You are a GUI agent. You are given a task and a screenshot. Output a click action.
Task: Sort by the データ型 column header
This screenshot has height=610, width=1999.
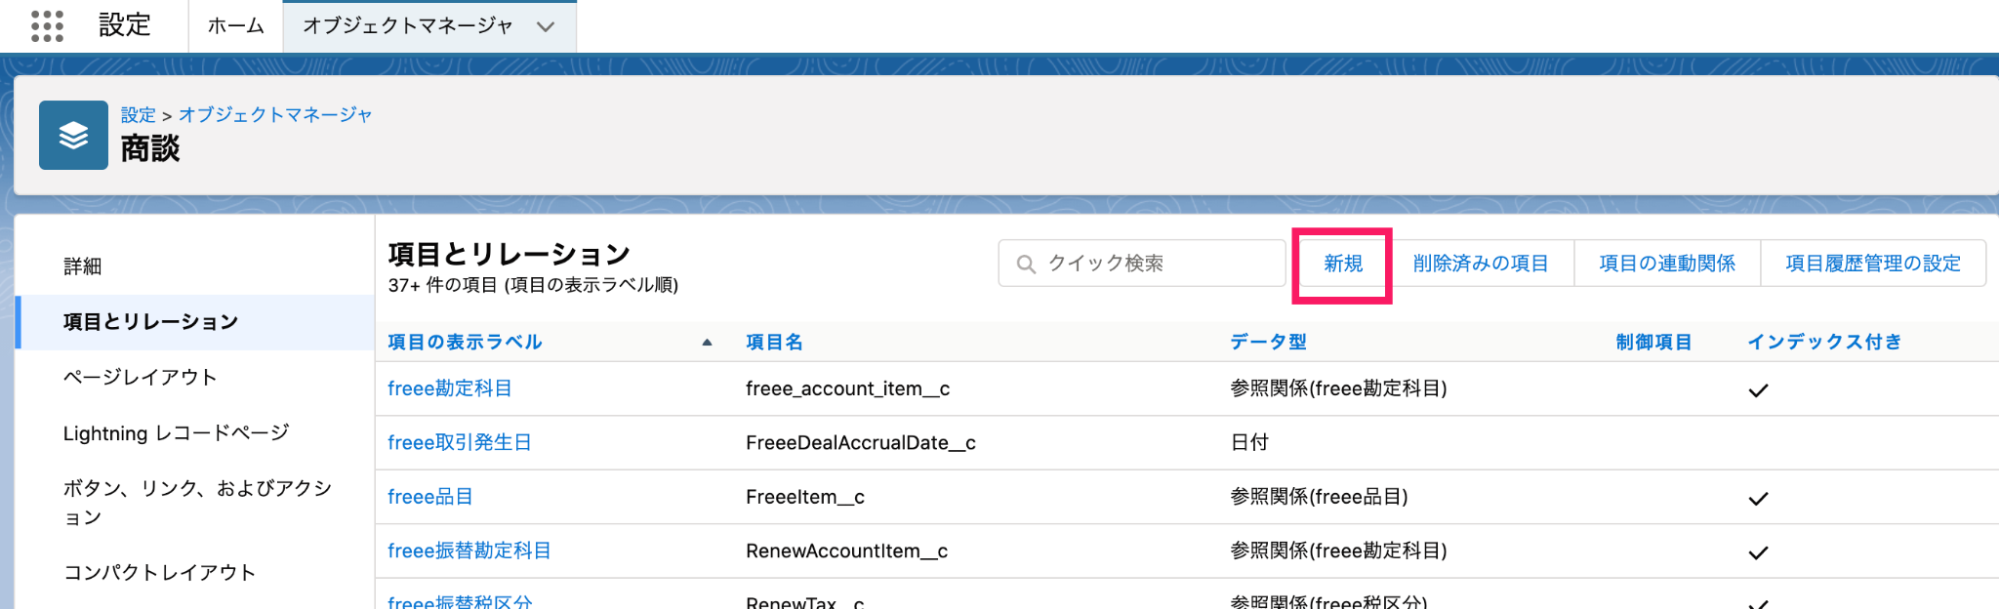[1268, 342]
